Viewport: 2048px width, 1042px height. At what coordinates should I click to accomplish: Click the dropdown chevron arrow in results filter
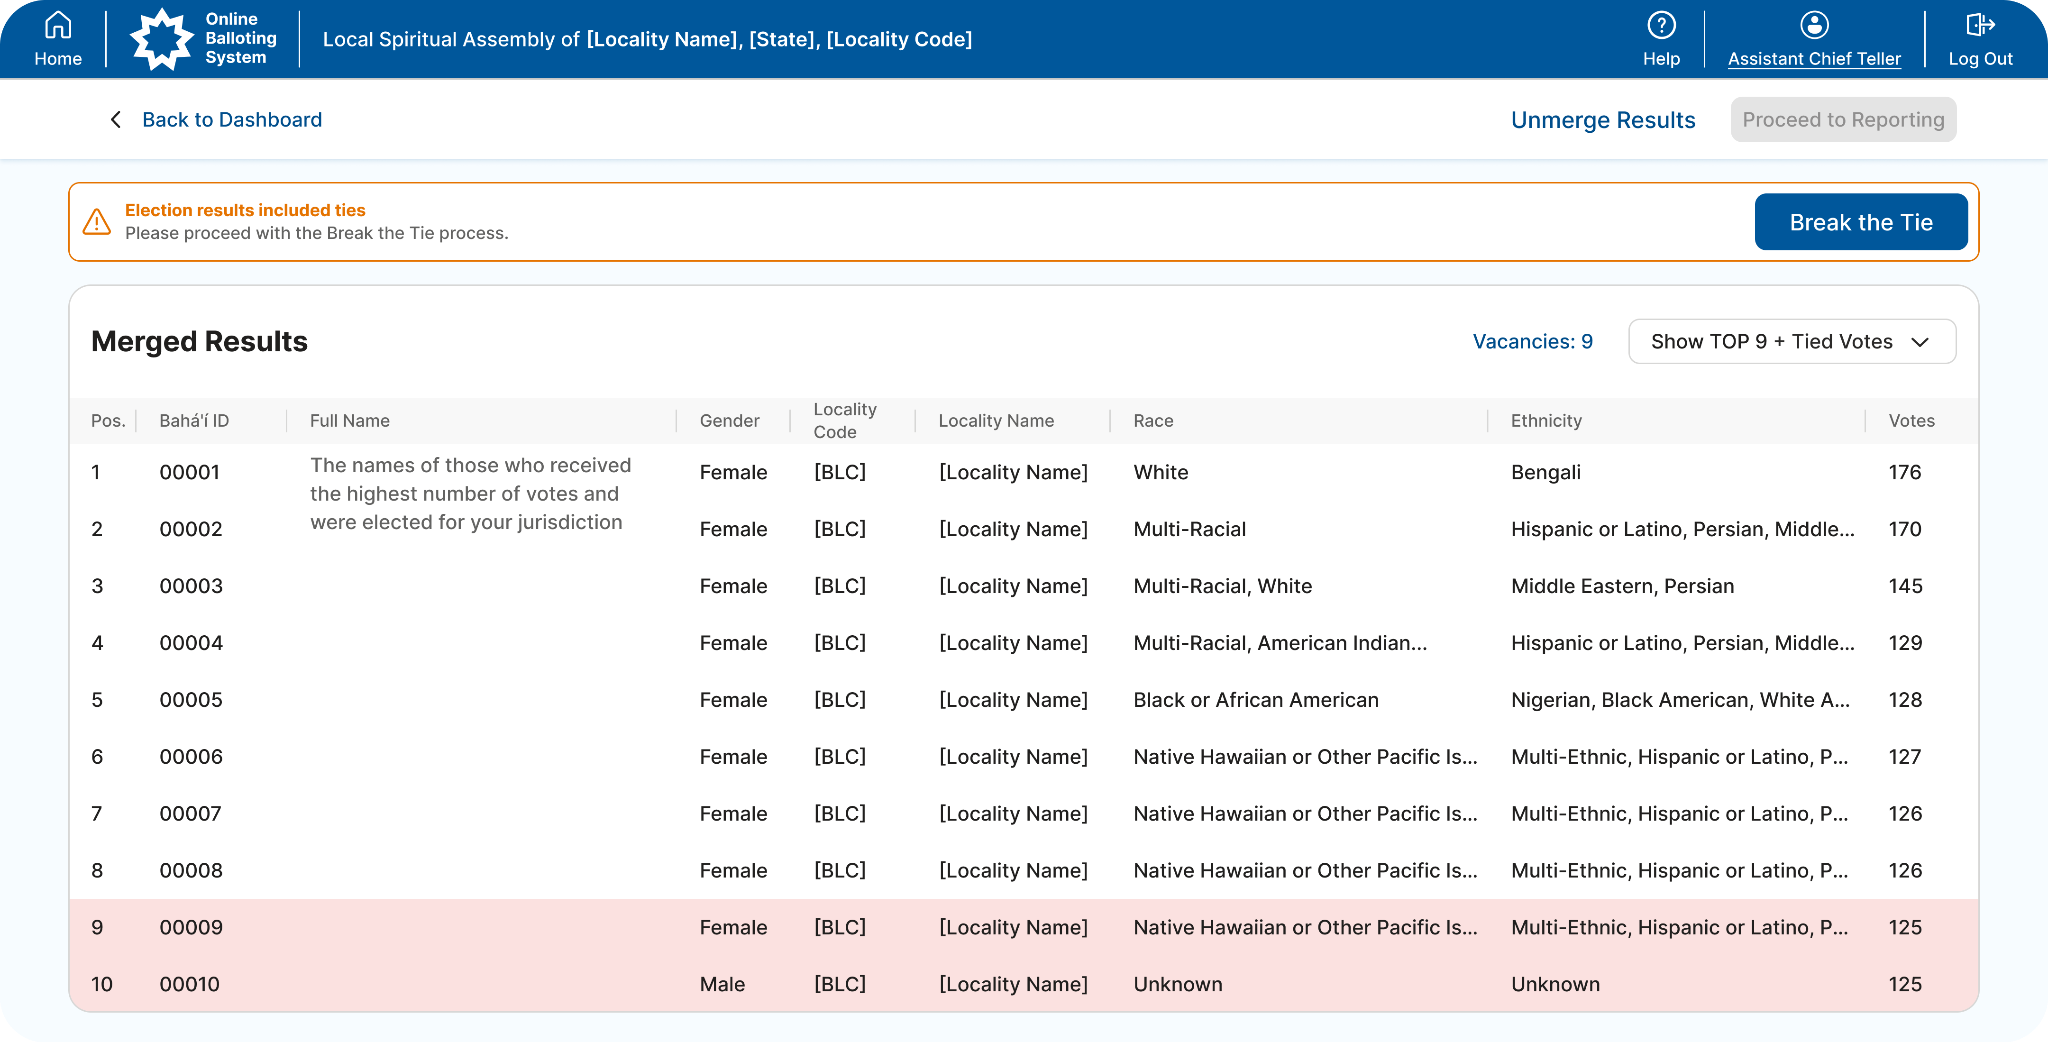1920,342
